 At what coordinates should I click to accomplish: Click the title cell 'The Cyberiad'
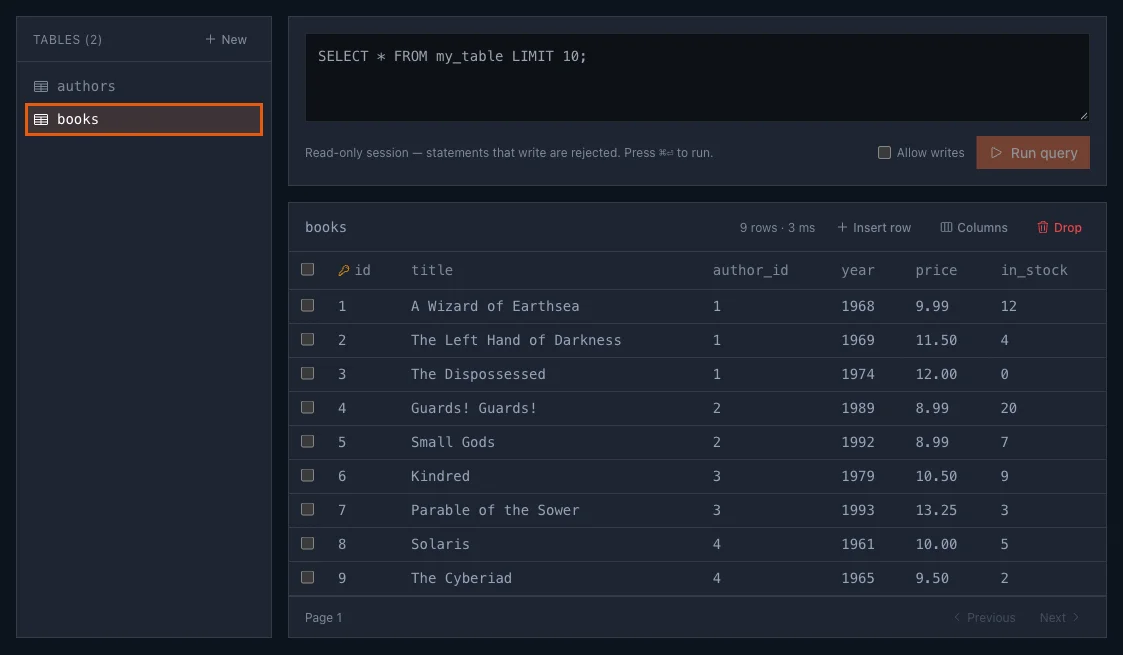tap(461, 578)
